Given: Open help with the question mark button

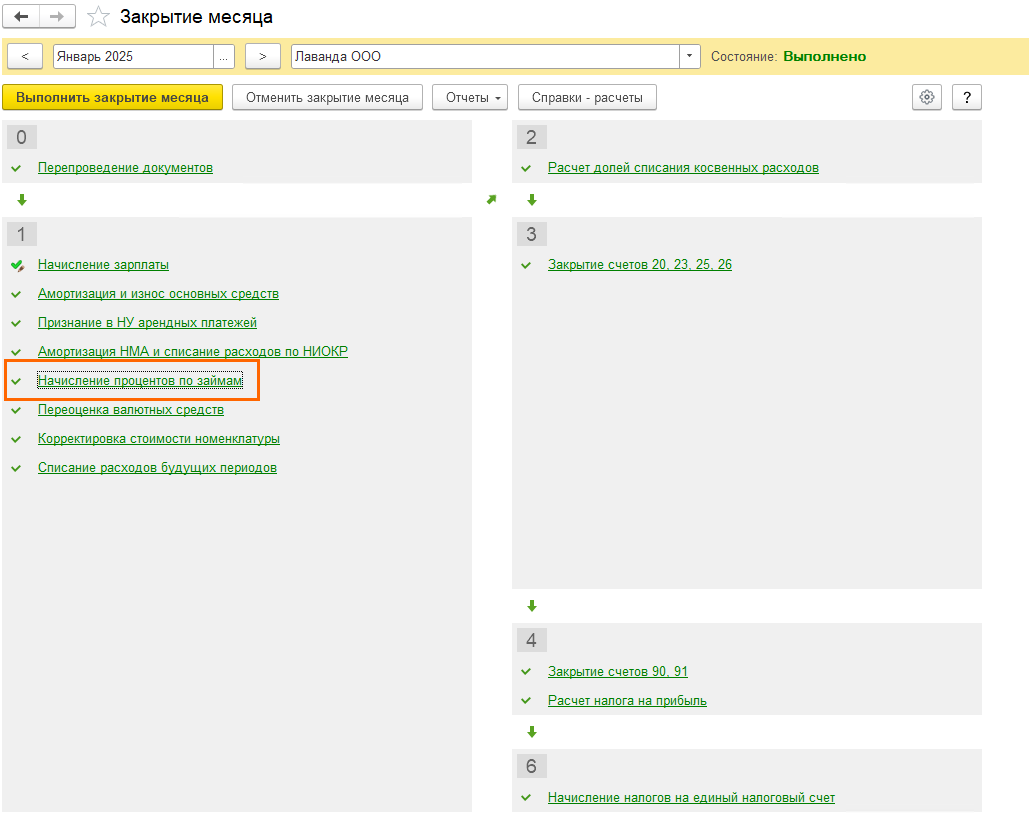Looking at the screenshot, I should (966, 97).
